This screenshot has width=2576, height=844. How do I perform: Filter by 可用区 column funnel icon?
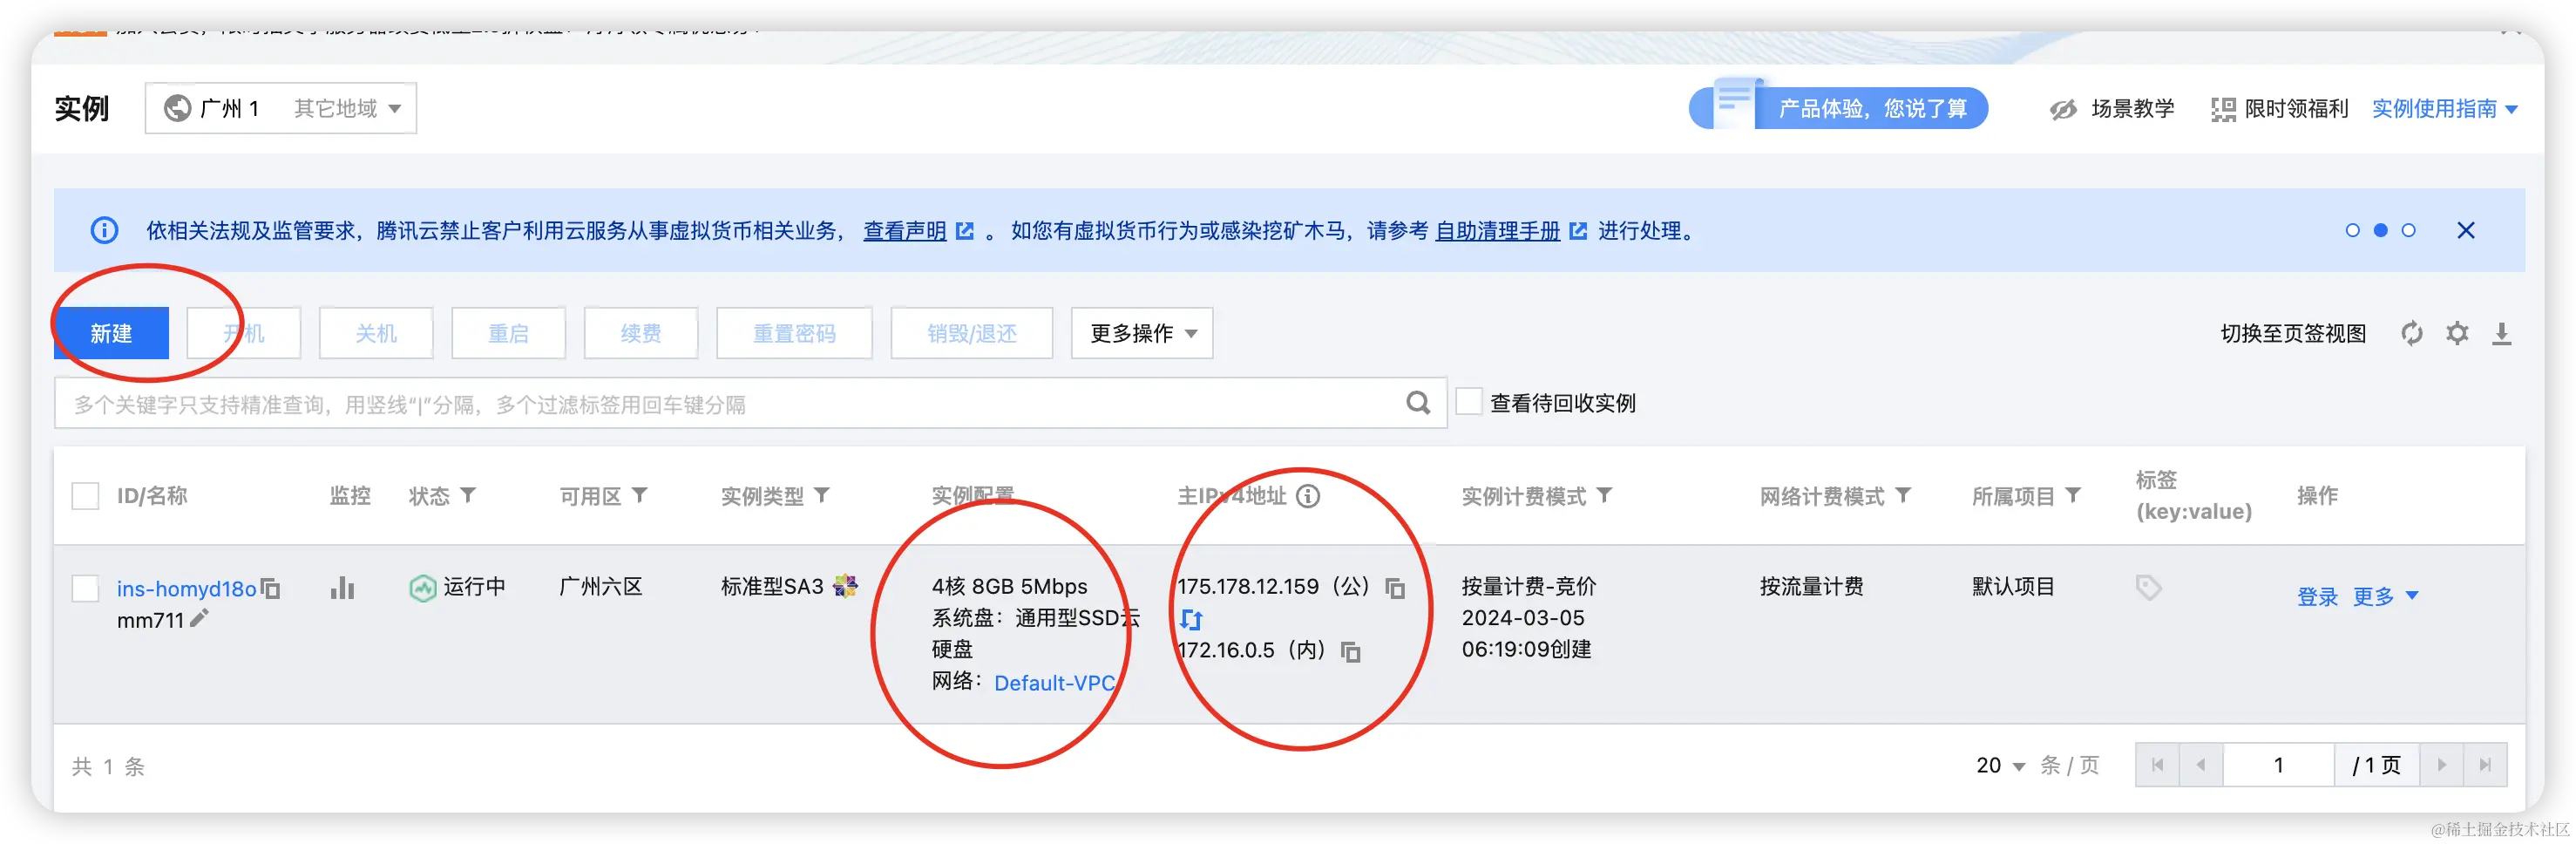pos(640,495)
